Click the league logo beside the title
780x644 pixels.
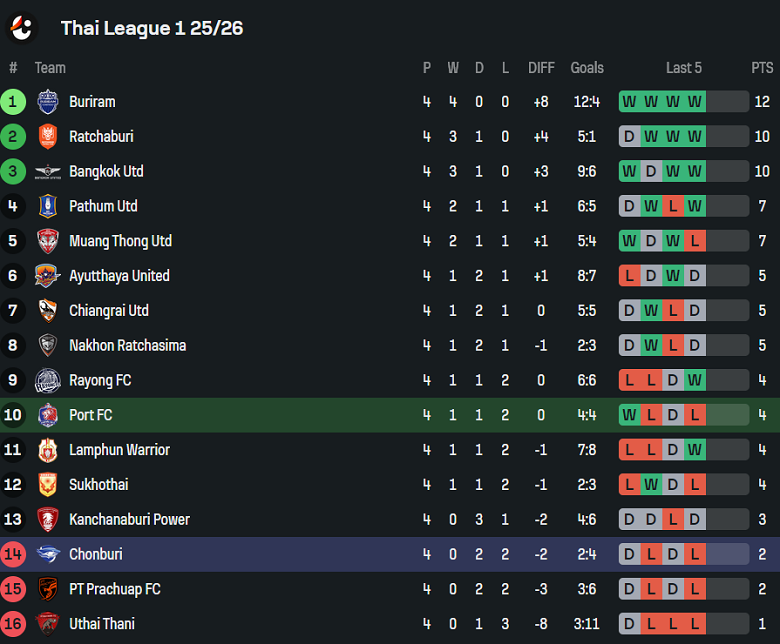21,28
